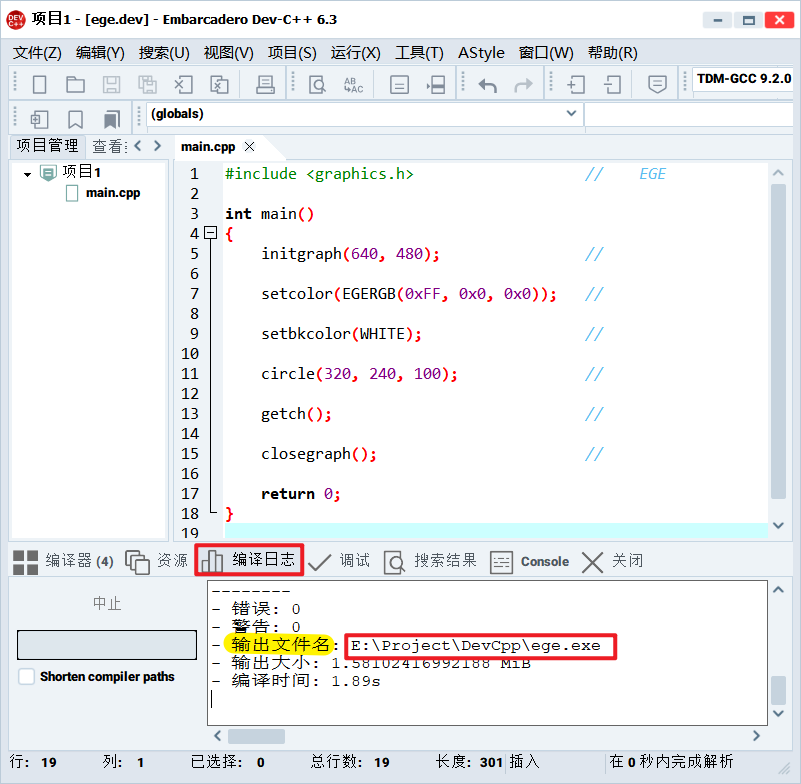Switch to the 项目管理 tab
801x784 pixels.
click(x=48, y=146)
